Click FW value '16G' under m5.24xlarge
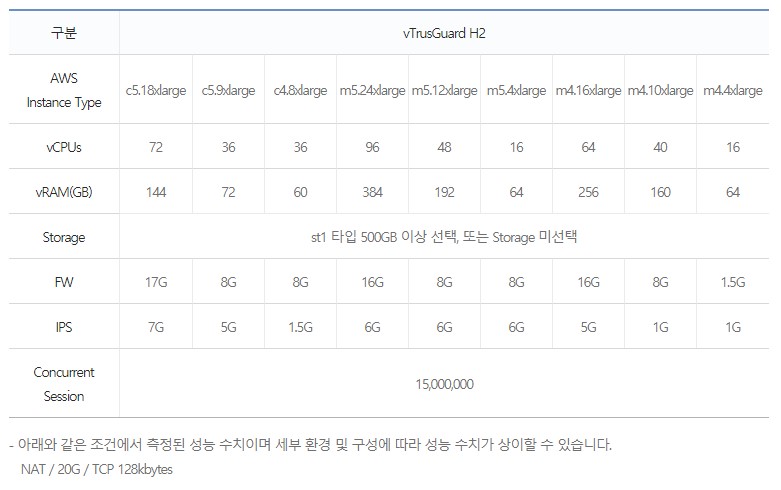 point(373,282)
